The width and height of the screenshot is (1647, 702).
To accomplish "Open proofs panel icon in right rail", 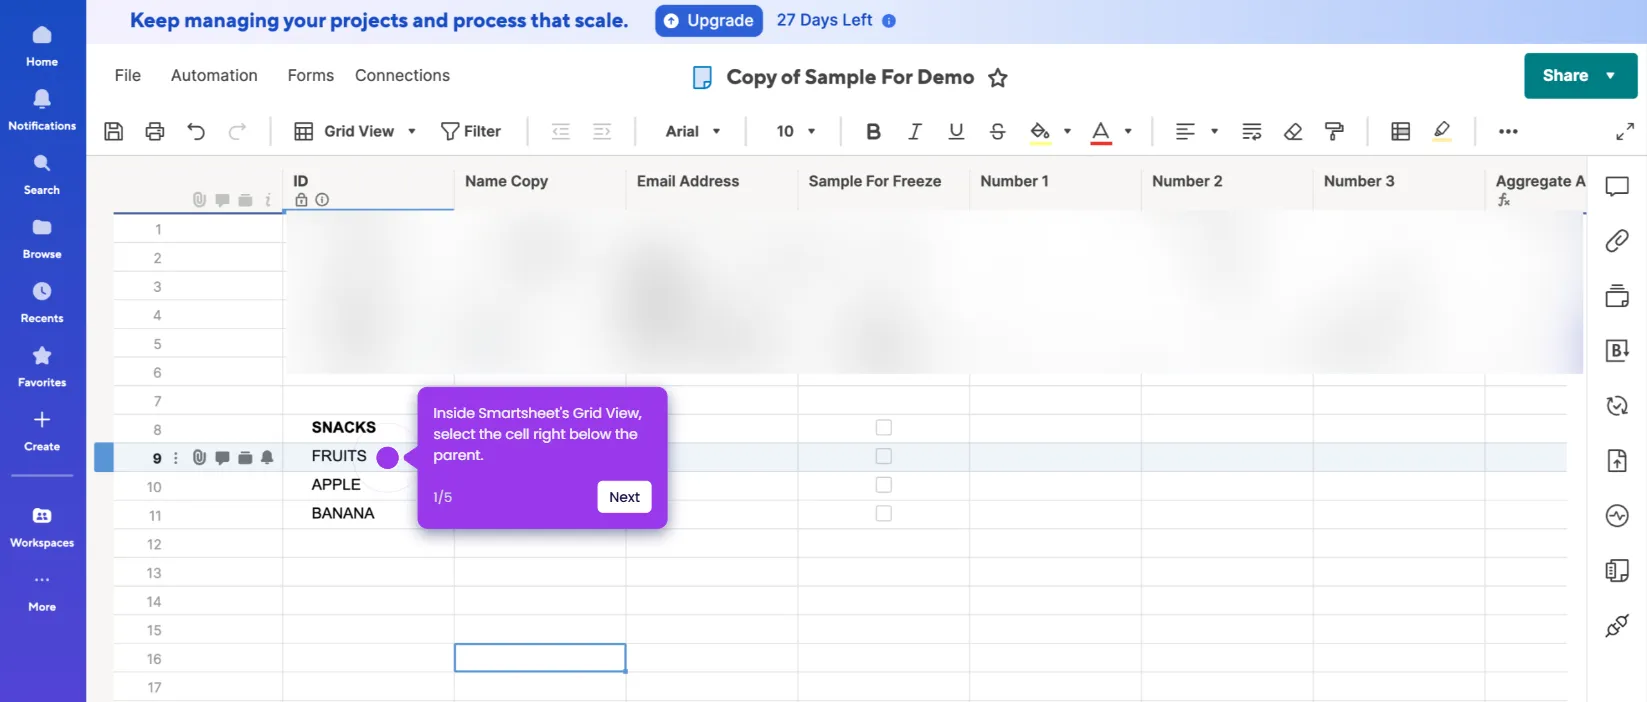I will coord(1617,296).
